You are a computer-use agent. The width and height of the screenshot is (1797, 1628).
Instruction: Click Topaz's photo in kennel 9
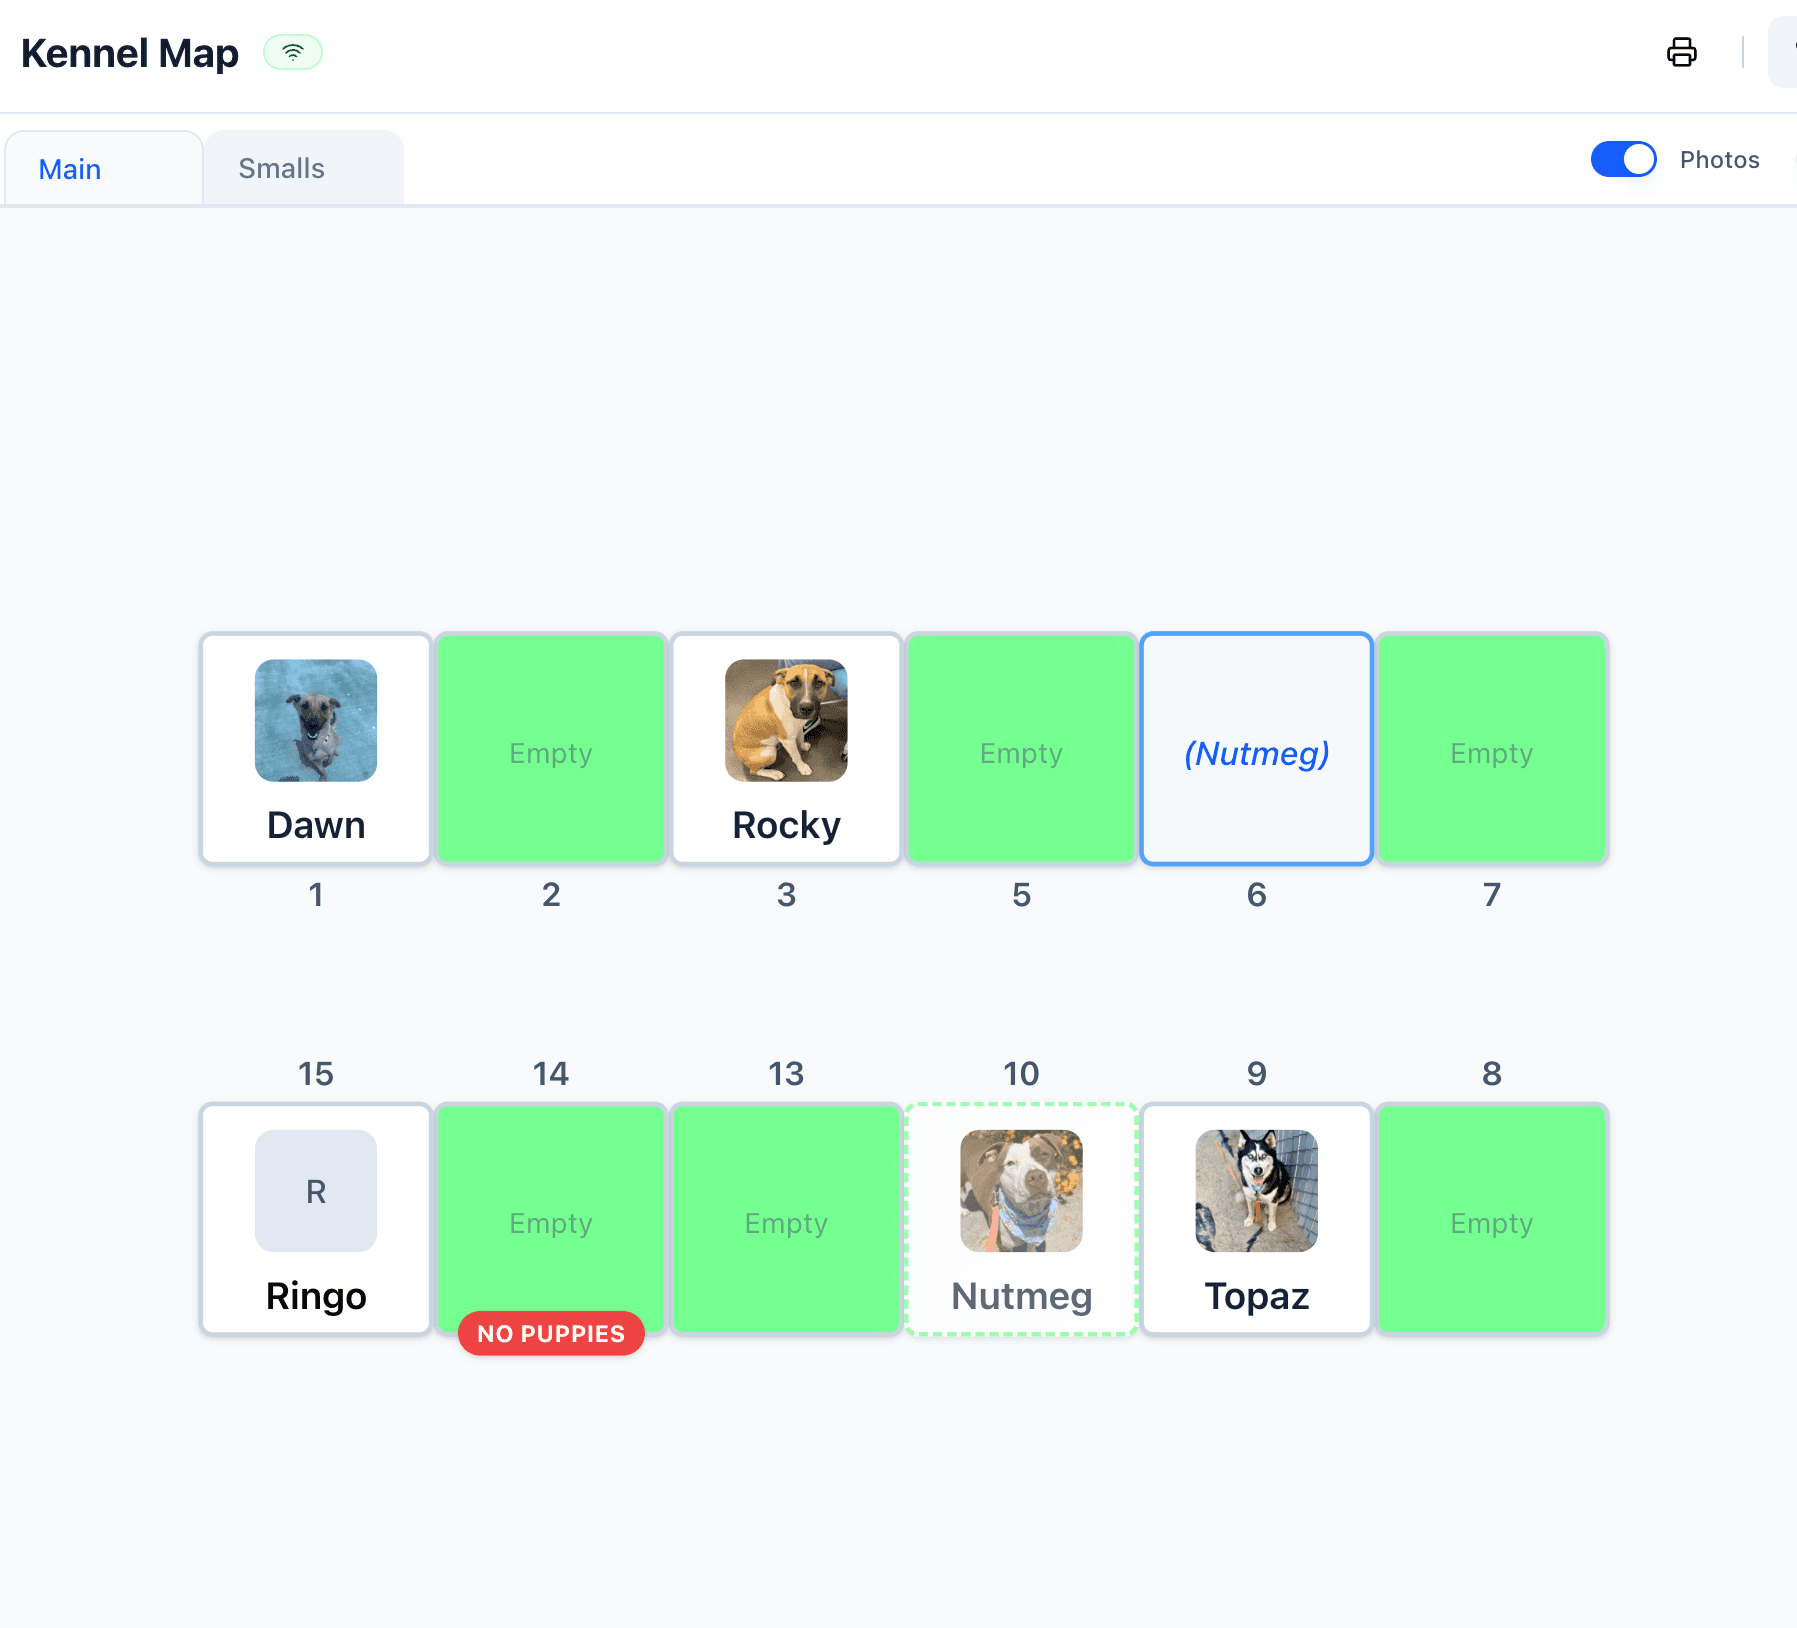[1256, 1192]
